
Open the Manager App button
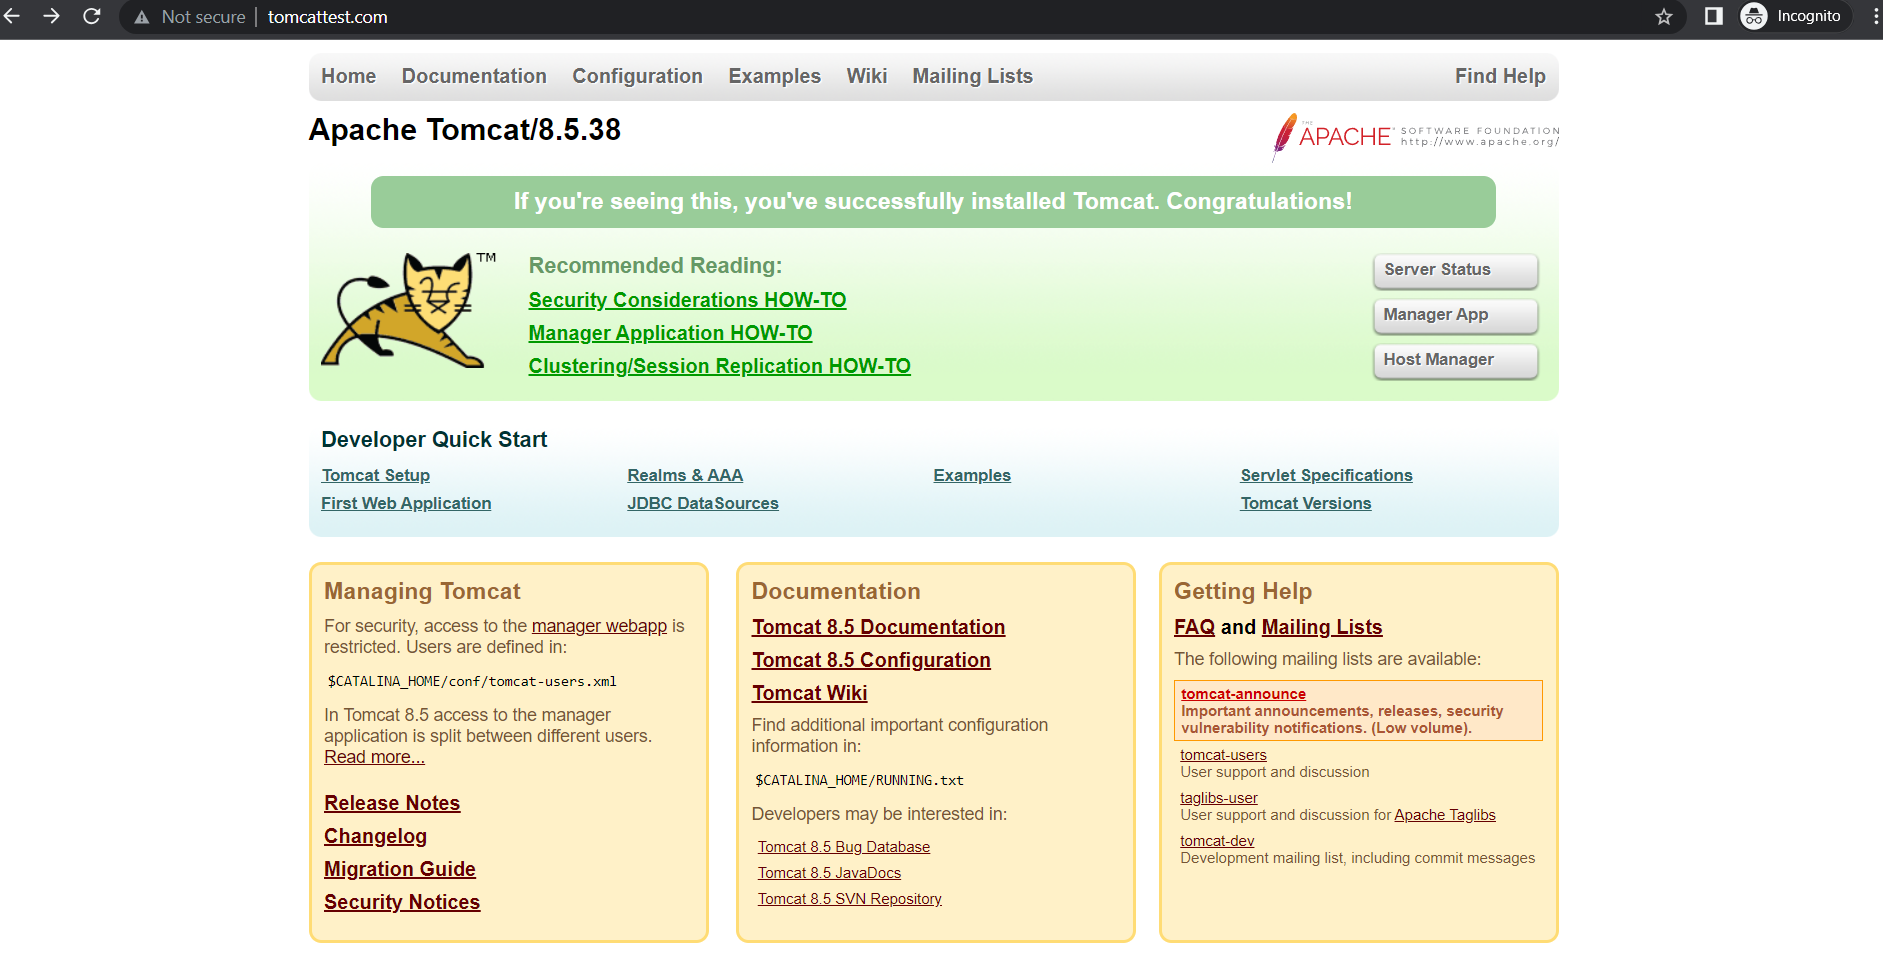pos(1455,315)
